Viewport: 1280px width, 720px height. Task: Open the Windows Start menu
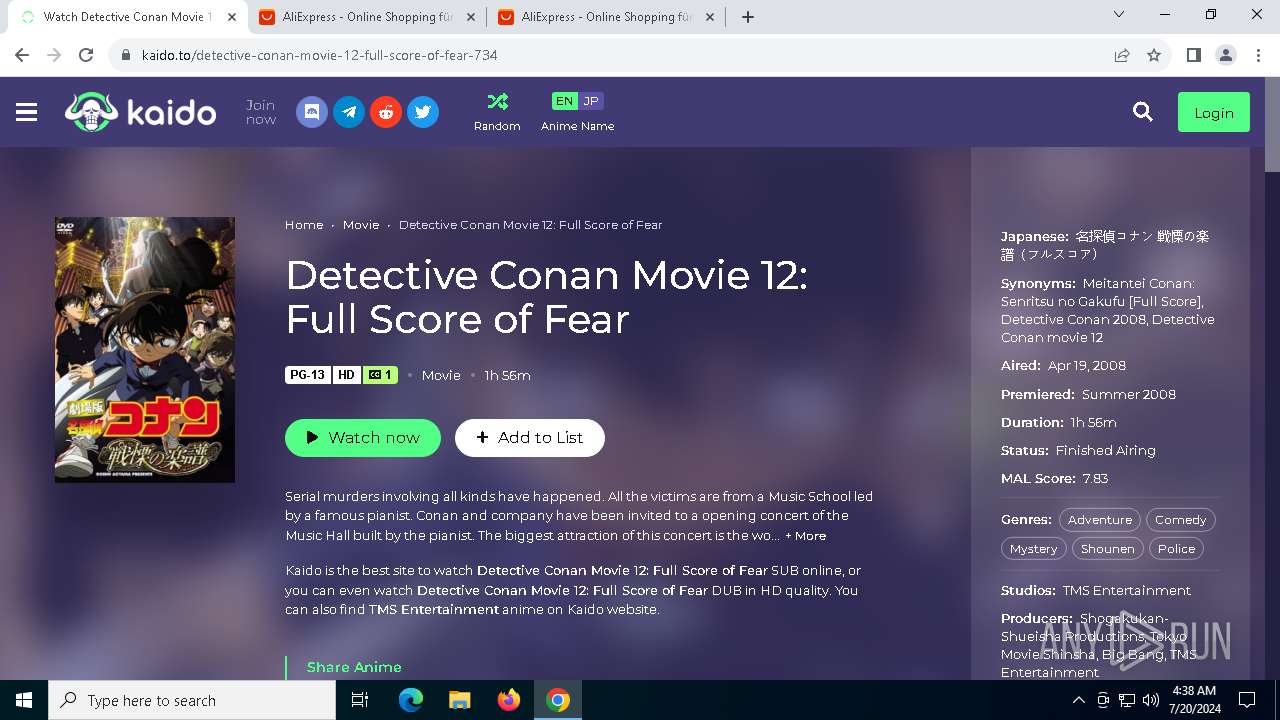[x=24, y=700]
